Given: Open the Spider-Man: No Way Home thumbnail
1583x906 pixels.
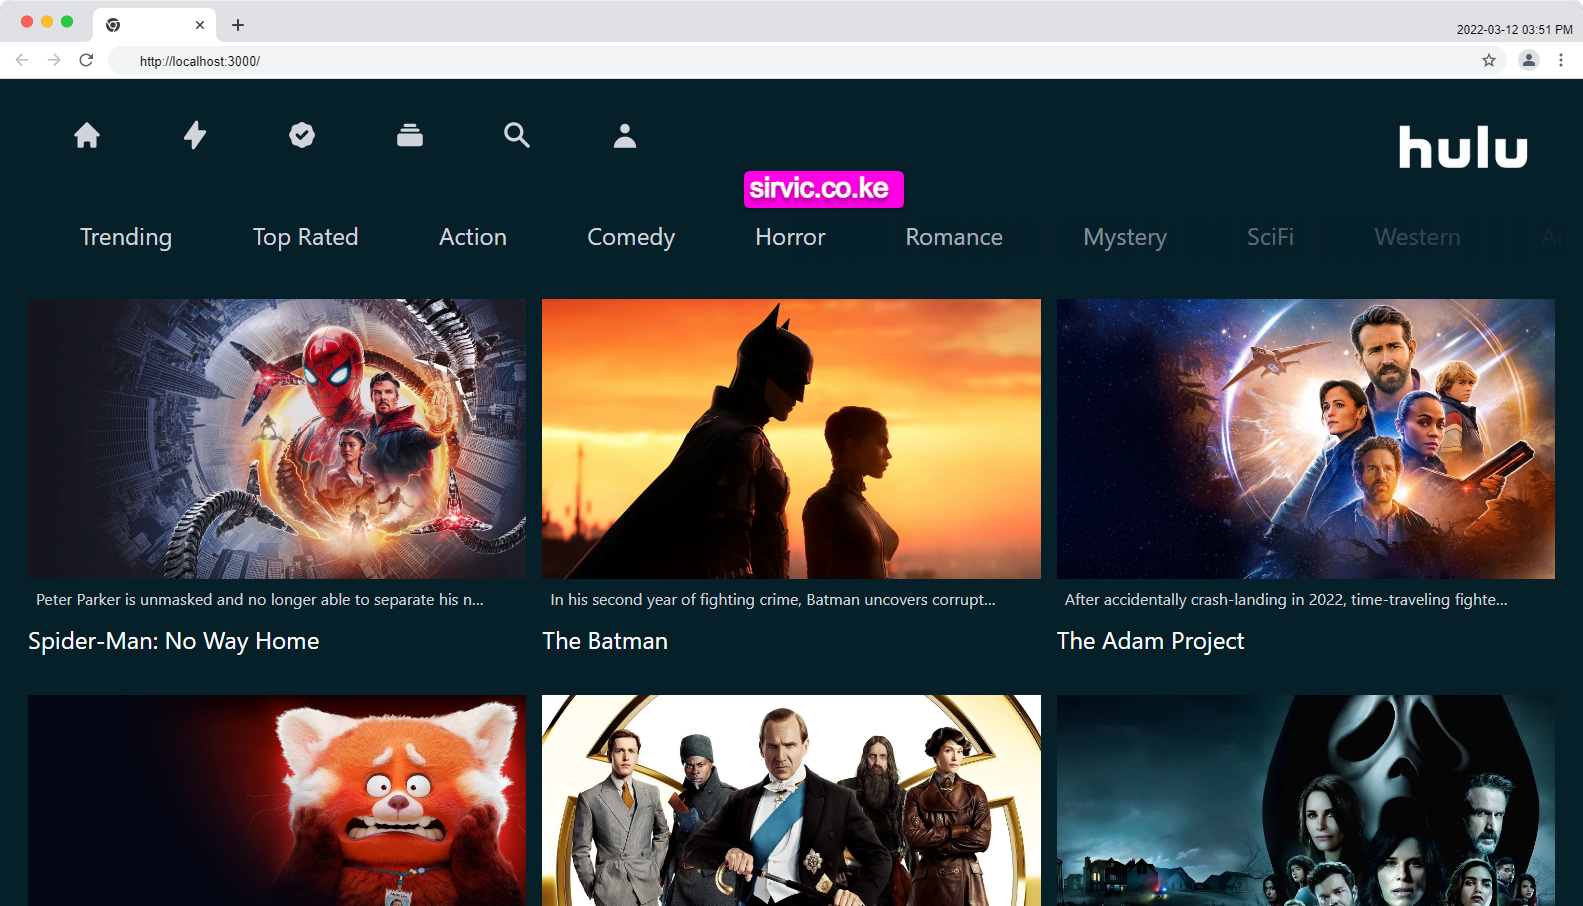Looking at the screenshot, I should tap(277, 439).
